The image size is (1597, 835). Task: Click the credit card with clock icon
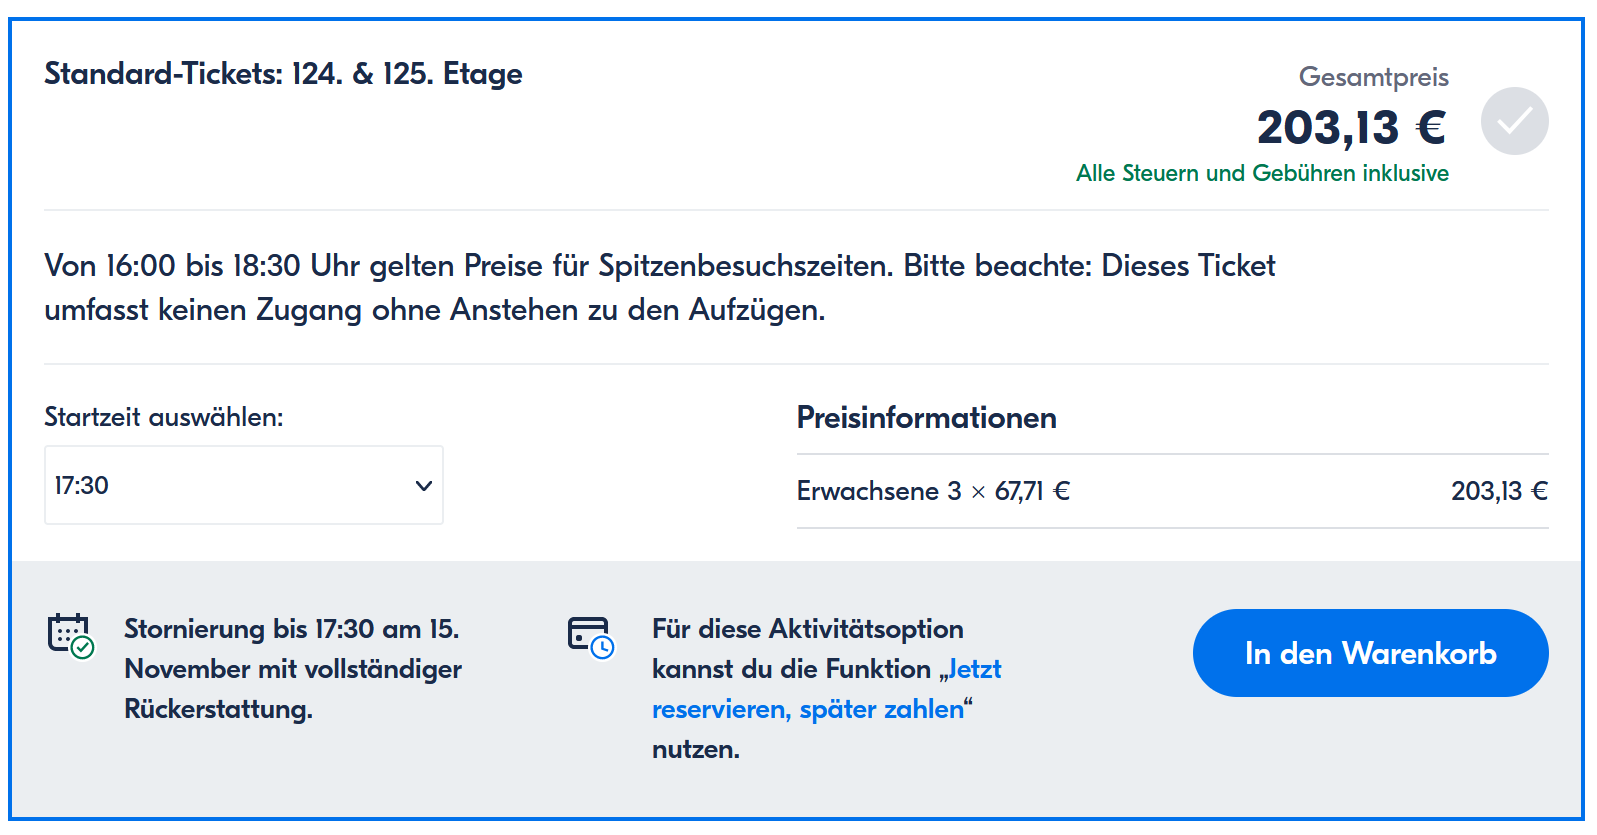(589, 635)
